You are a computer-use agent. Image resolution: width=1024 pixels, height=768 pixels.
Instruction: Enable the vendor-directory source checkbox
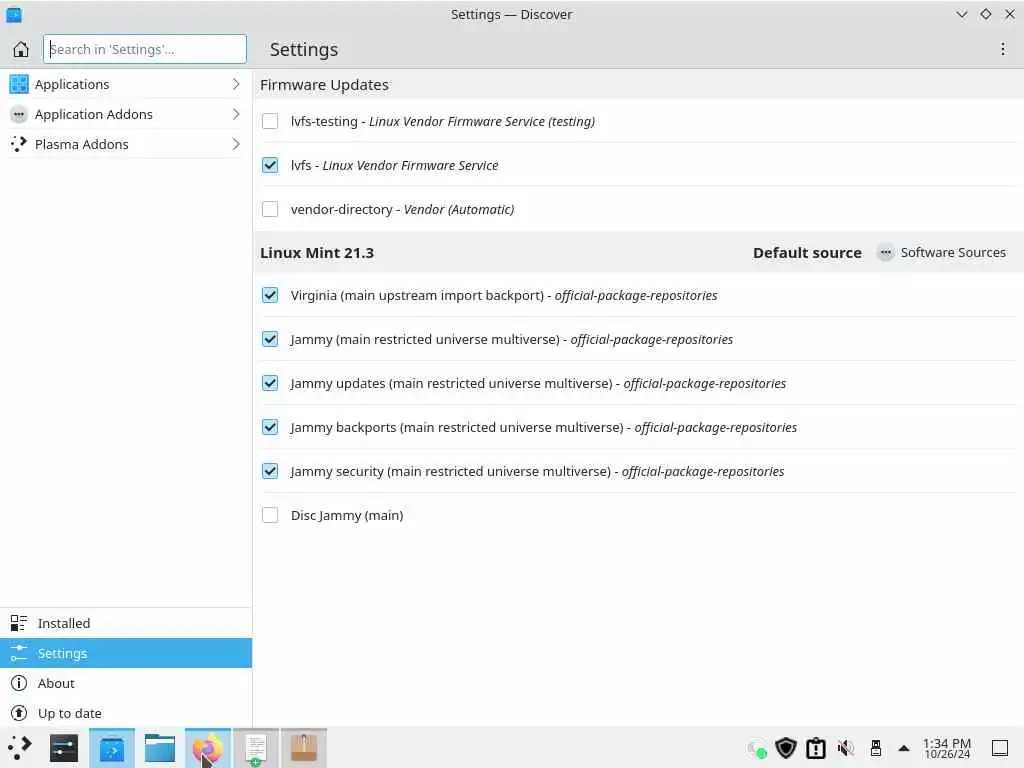click(270, 209)
